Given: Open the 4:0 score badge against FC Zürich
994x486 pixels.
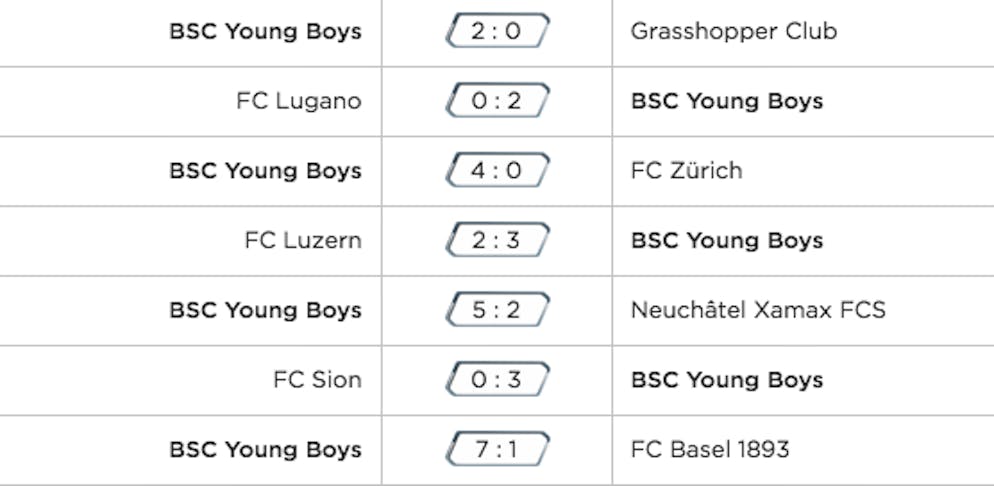Looking at the screenshot, I should [497, 170].
